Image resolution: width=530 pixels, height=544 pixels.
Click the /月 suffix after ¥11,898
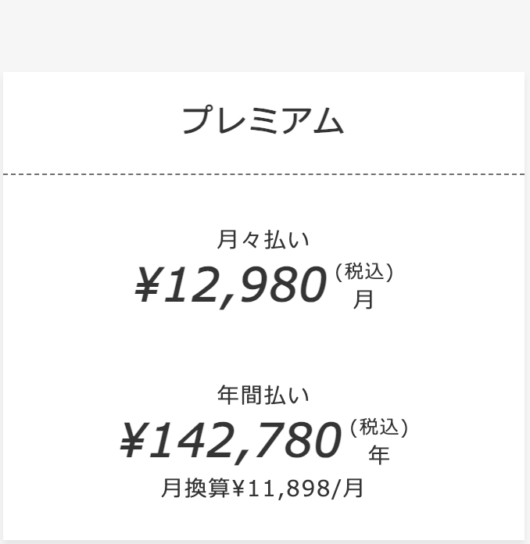tap(347, 488)
